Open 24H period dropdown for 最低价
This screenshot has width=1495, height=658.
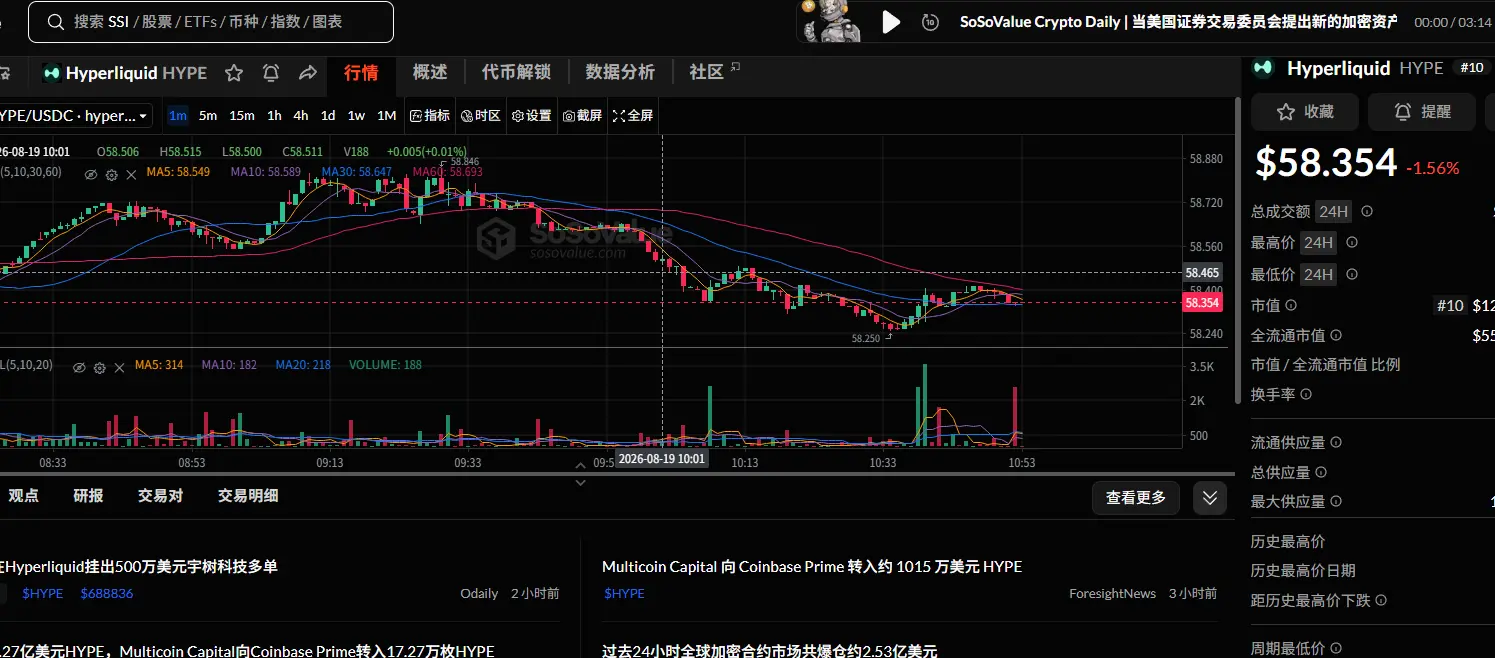click(1318, 274)
